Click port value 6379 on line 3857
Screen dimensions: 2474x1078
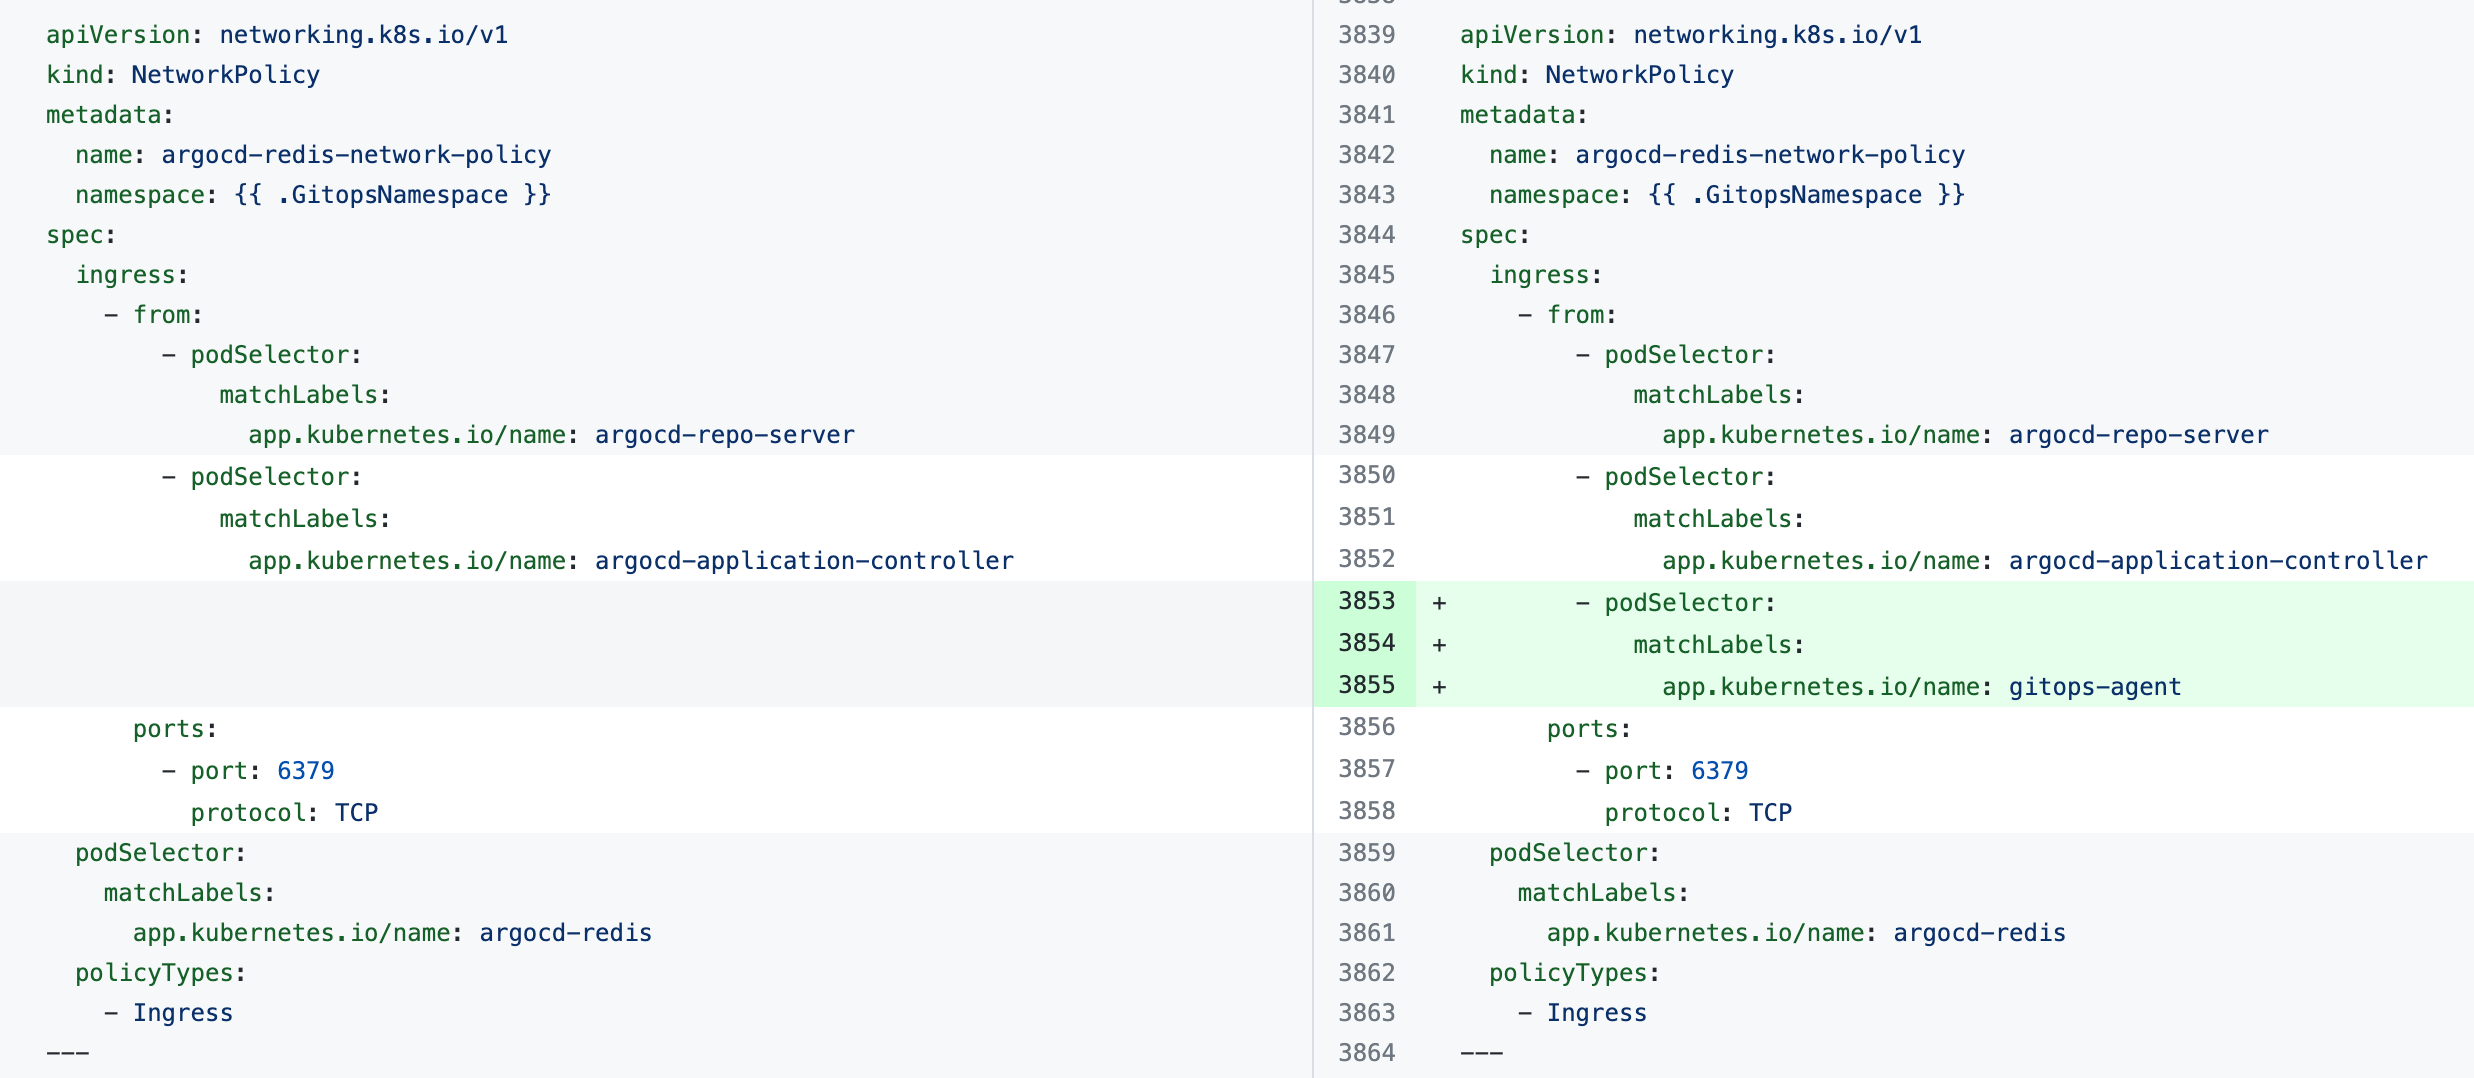click(1719, 771)
